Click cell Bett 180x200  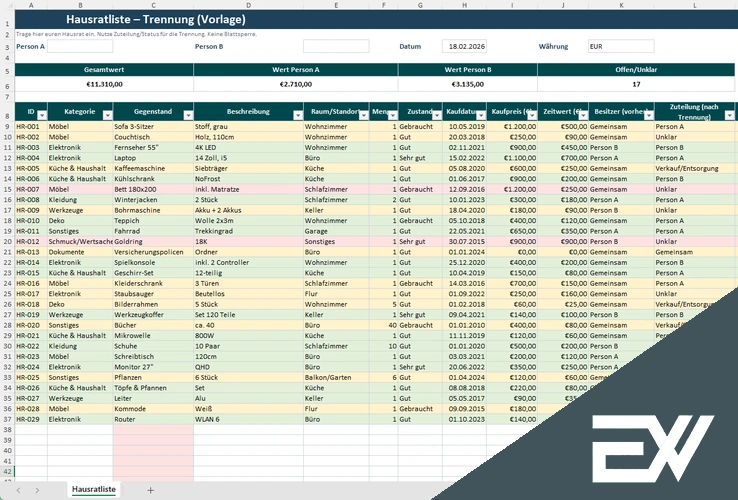(153, 189)
